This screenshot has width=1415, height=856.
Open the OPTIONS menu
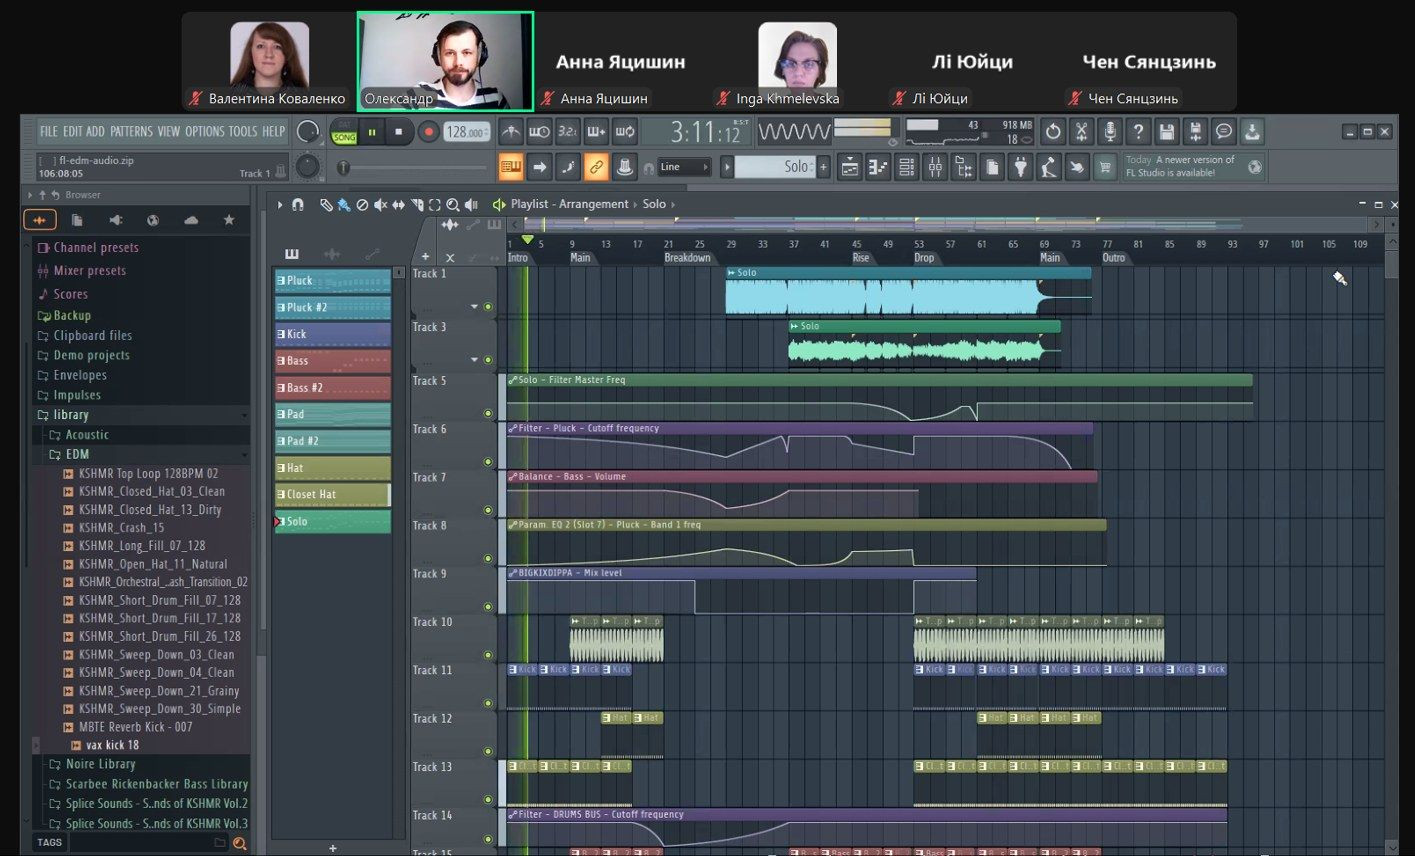204,132
